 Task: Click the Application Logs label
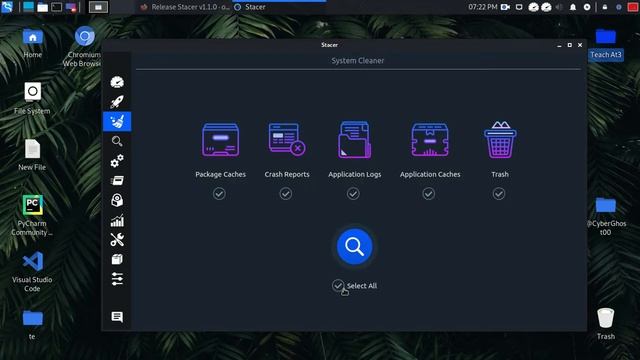(355, 174)
